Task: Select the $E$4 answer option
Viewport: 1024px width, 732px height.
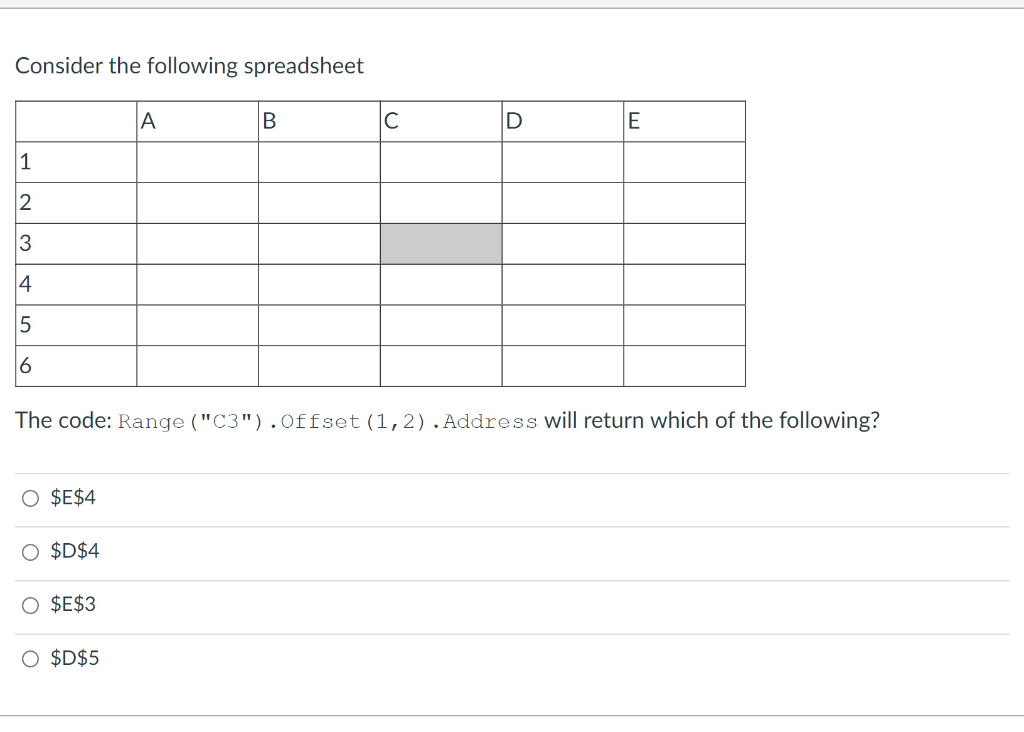Action: click(x=31, y=497)
